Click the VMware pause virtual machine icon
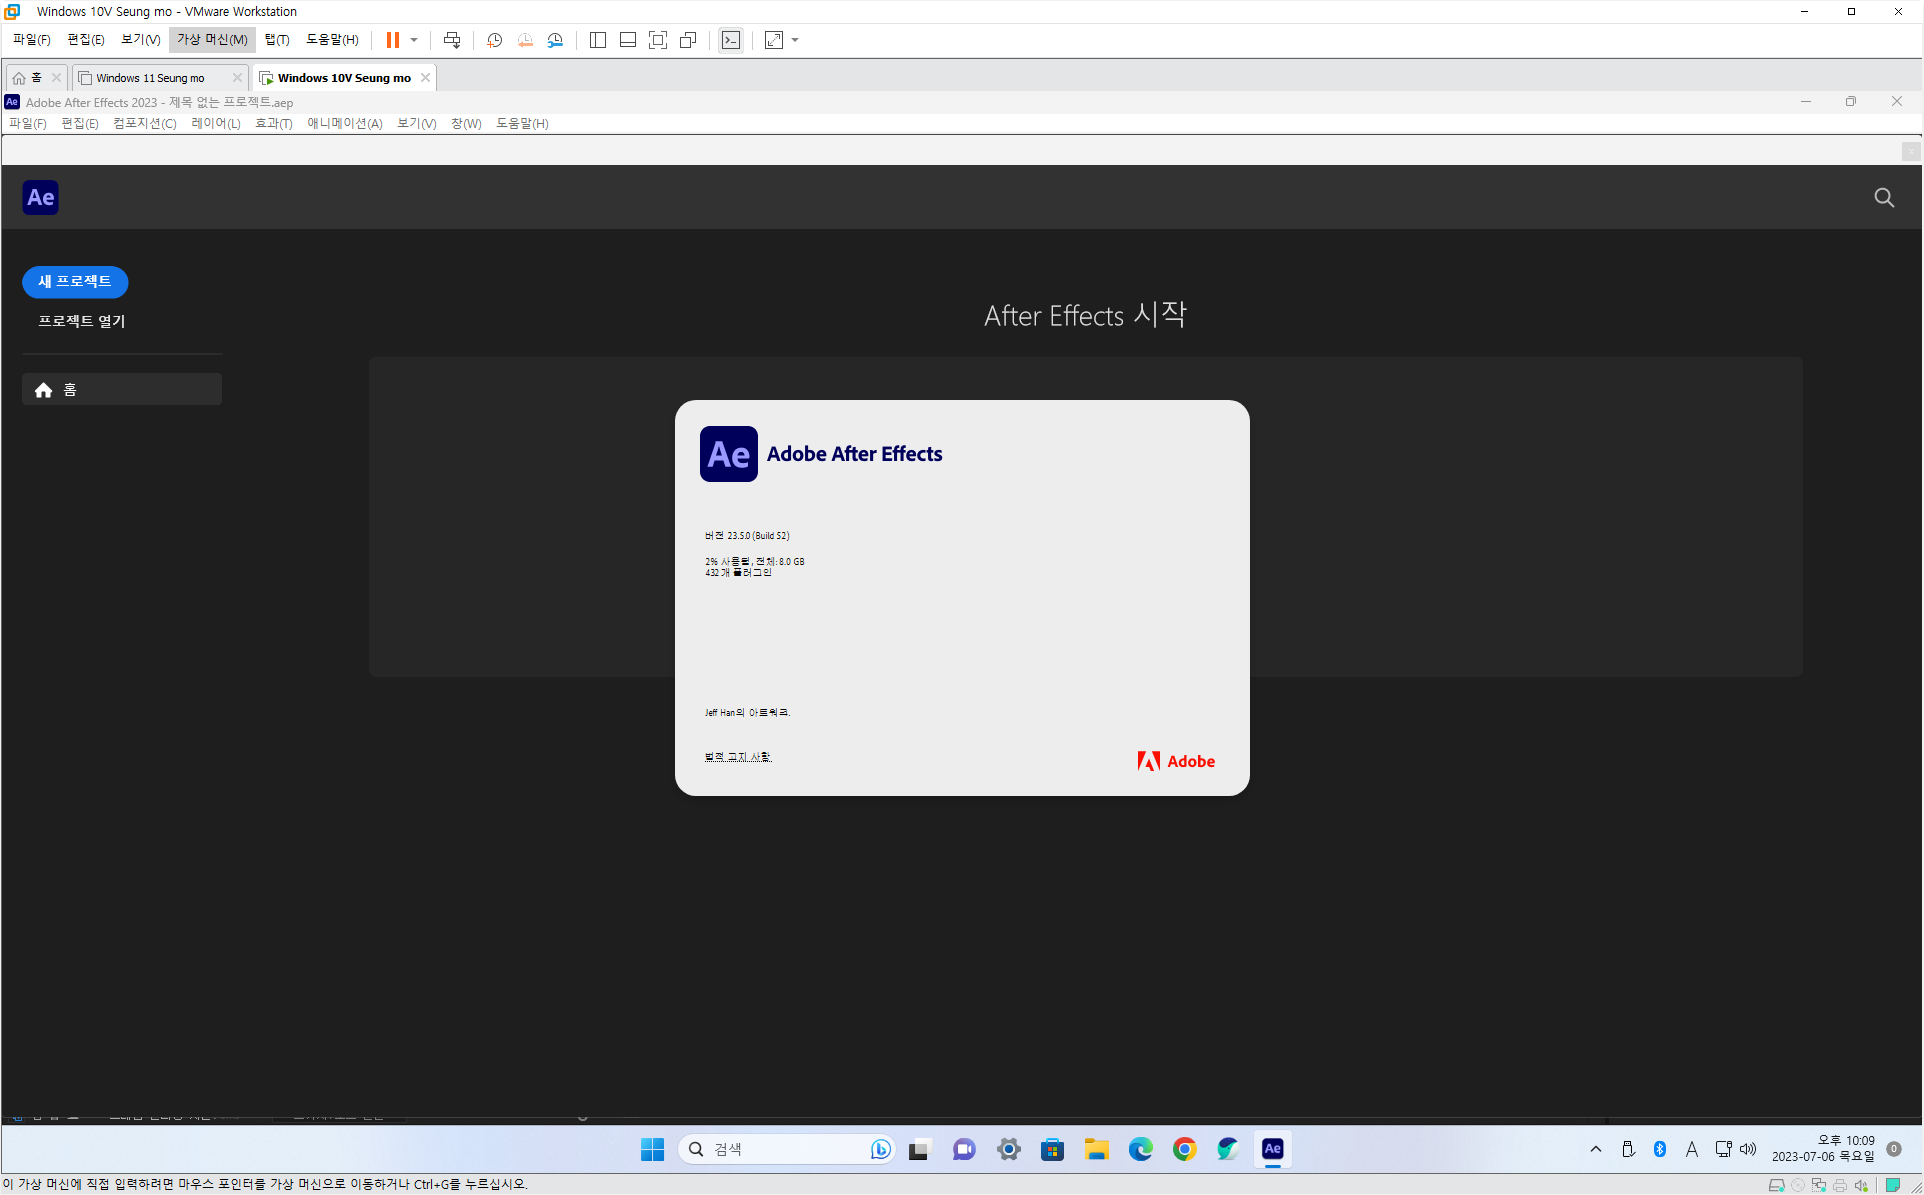The height and width of the screenshot is (1195, 1924). 393,40
